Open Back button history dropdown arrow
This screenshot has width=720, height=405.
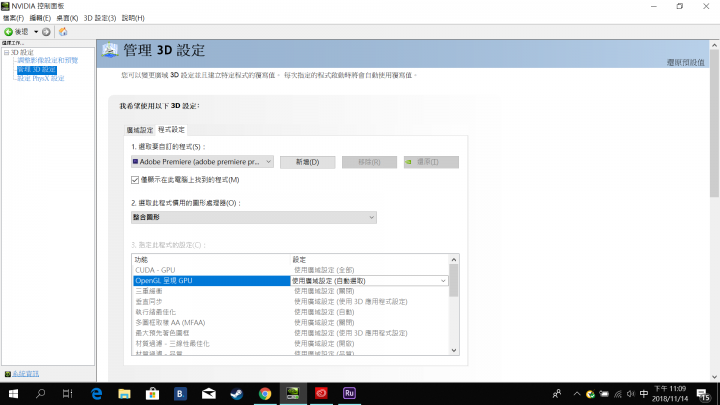point(36,32)
